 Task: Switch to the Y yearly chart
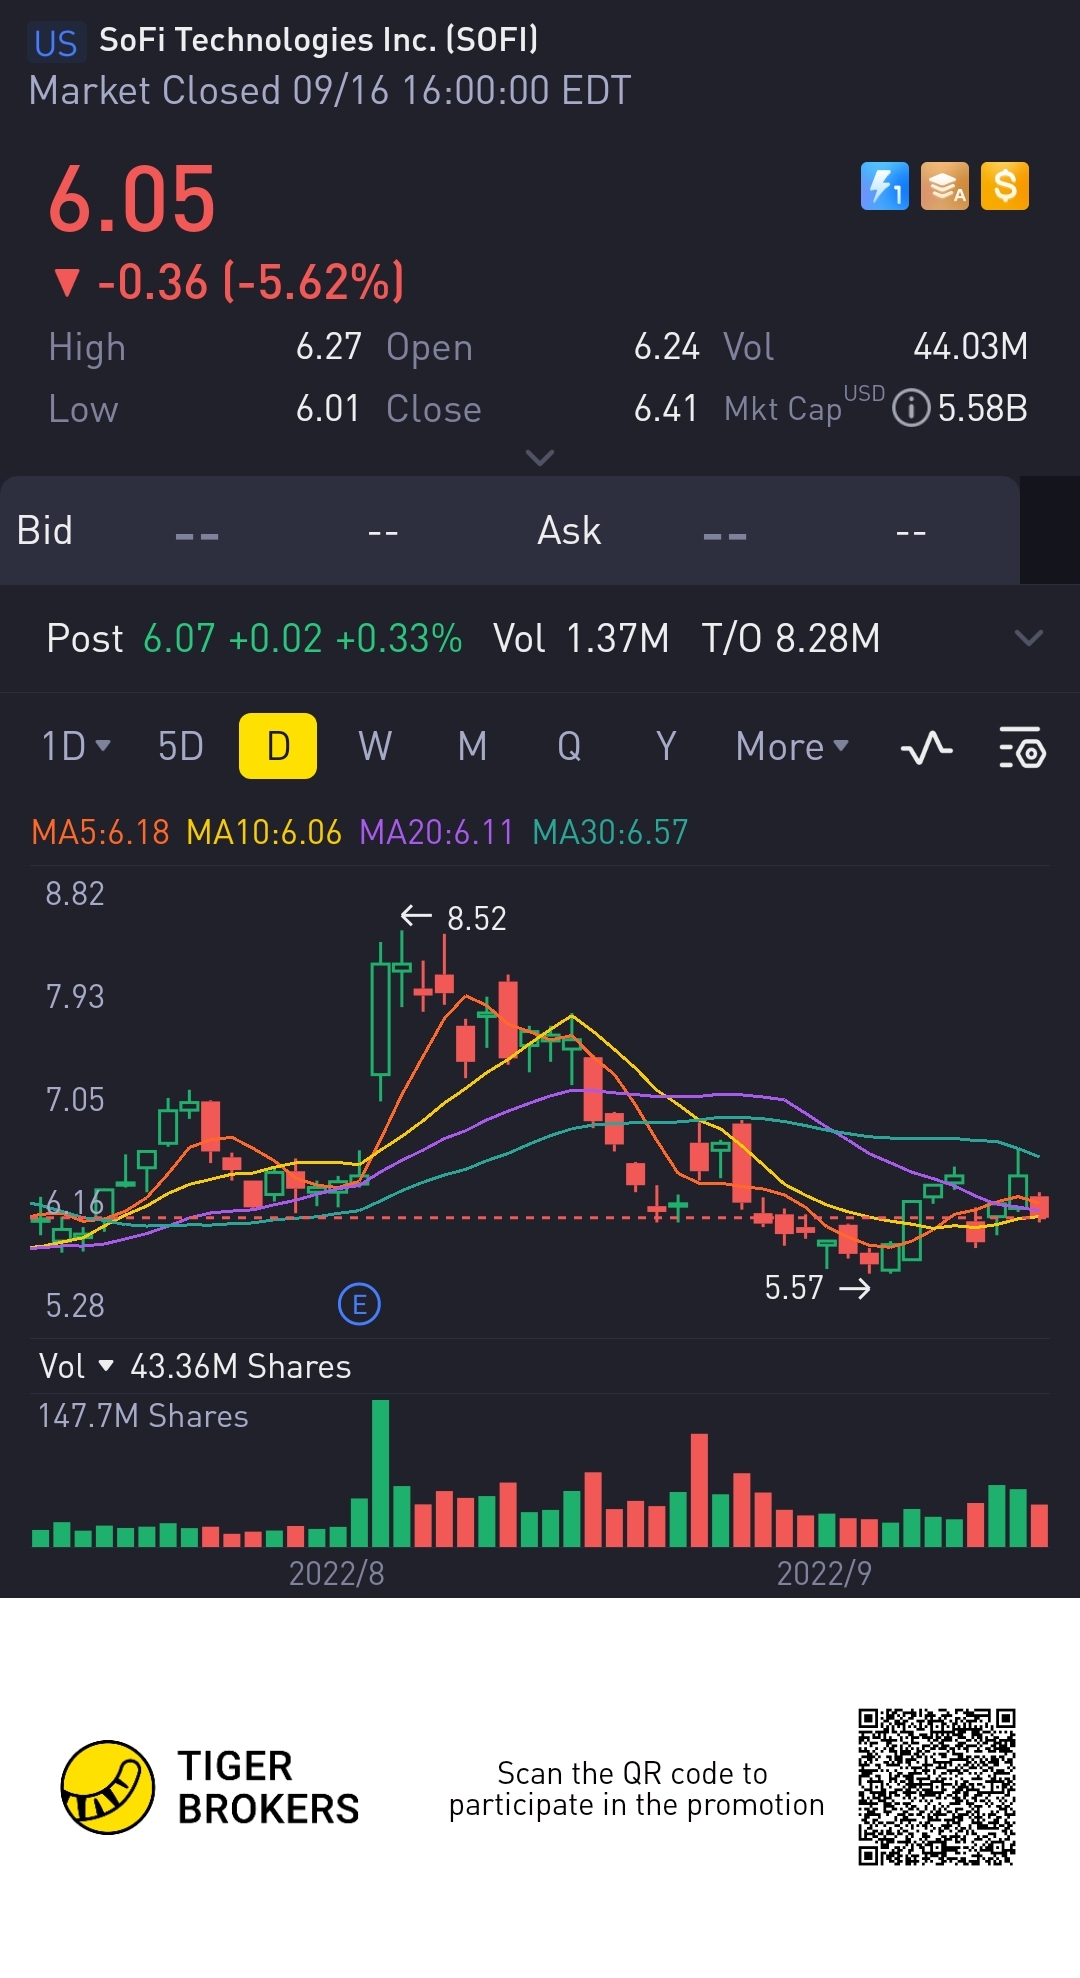[x=666, y=746]
